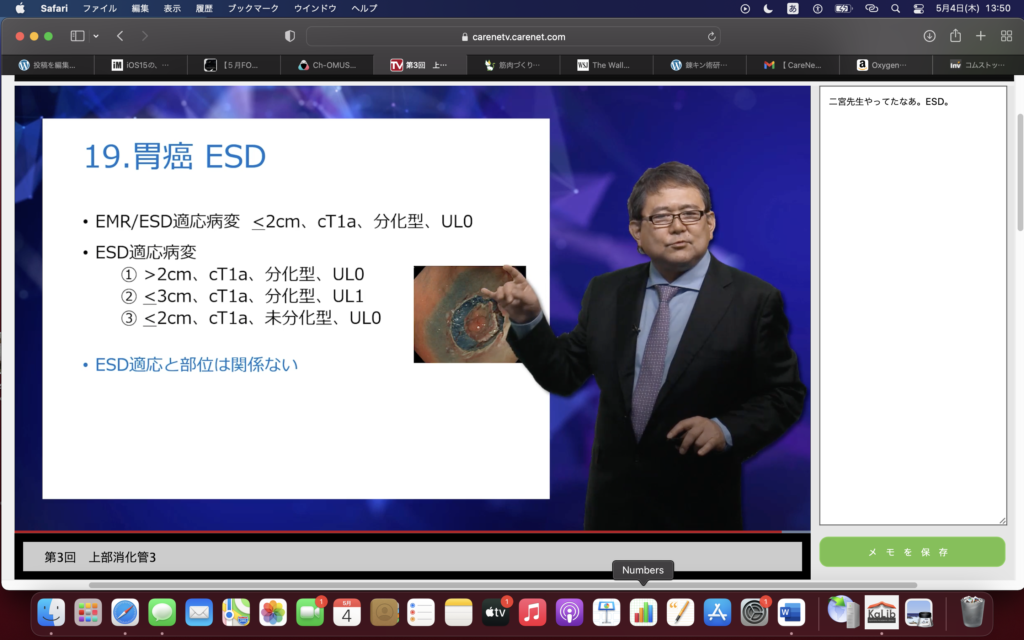This screenshot has height=640, width=1024.
Task: Switch to the "The Wall..." WSJ tab
Action: 610,65
